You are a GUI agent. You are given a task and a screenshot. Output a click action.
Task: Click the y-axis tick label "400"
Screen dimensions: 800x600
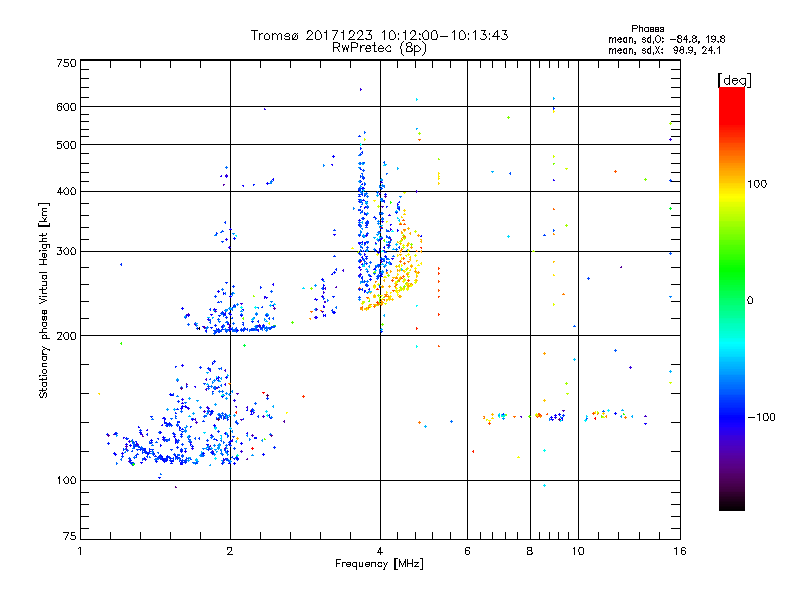coord(67,191)
